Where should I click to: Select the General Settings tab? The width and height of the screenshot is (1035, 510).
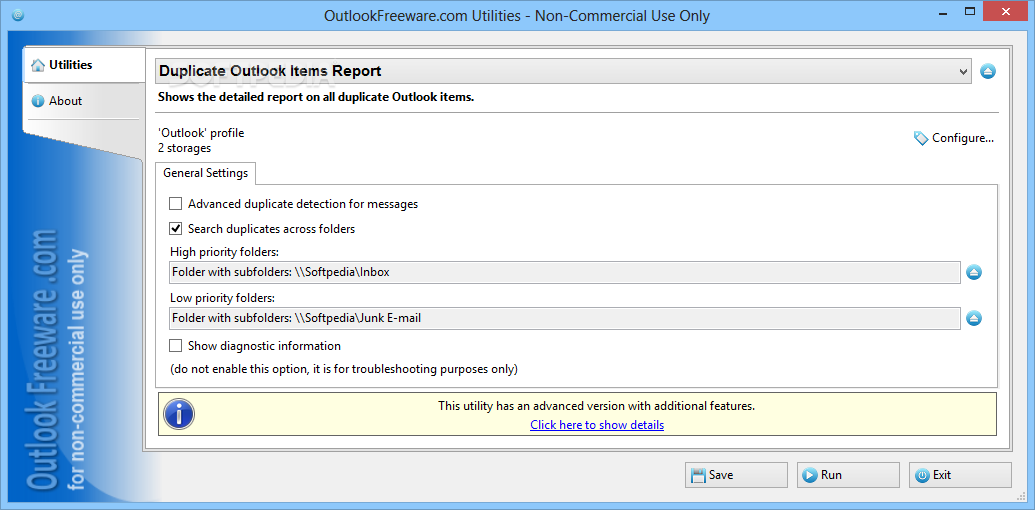206,173
